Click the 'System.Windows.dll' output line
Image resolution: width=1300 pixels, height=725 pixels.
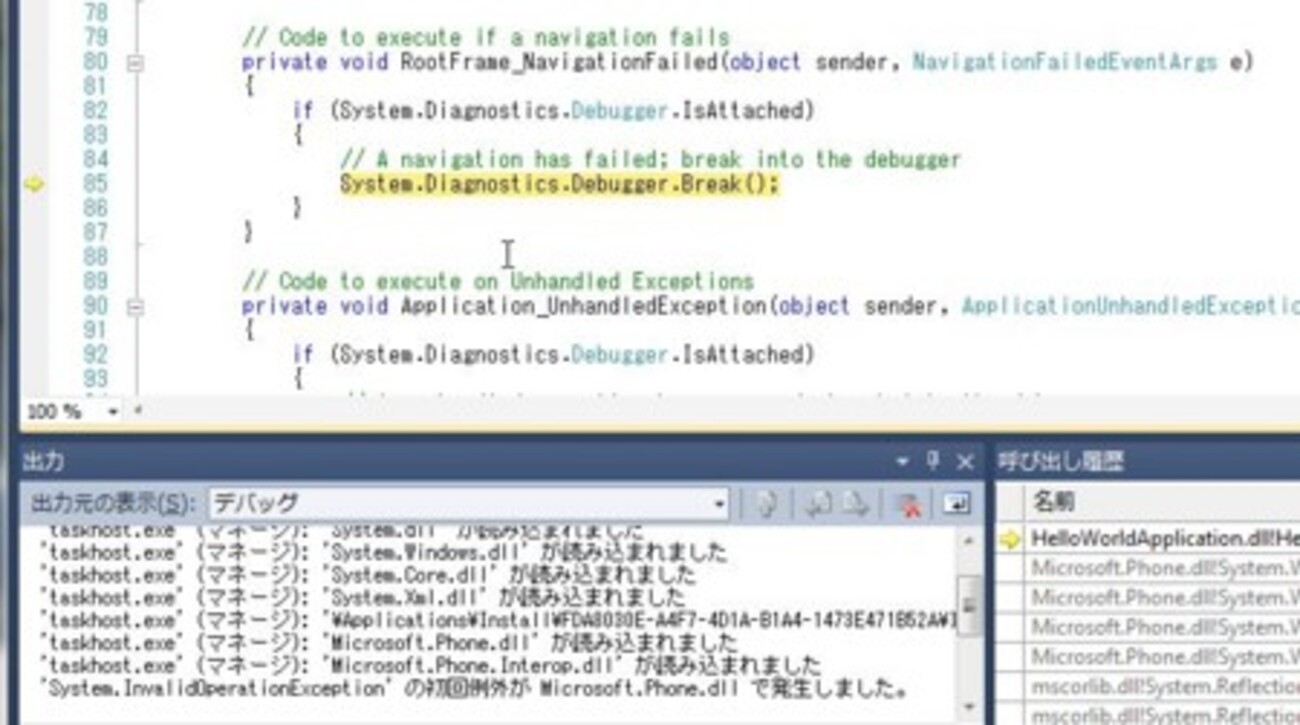coord(384,553)
